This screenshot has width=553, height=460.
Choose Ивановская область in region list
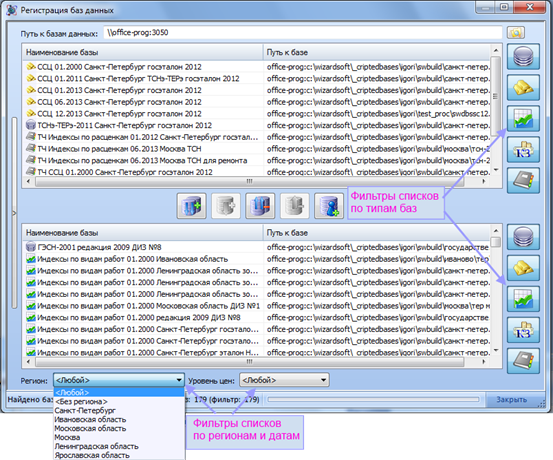(119, 419)
